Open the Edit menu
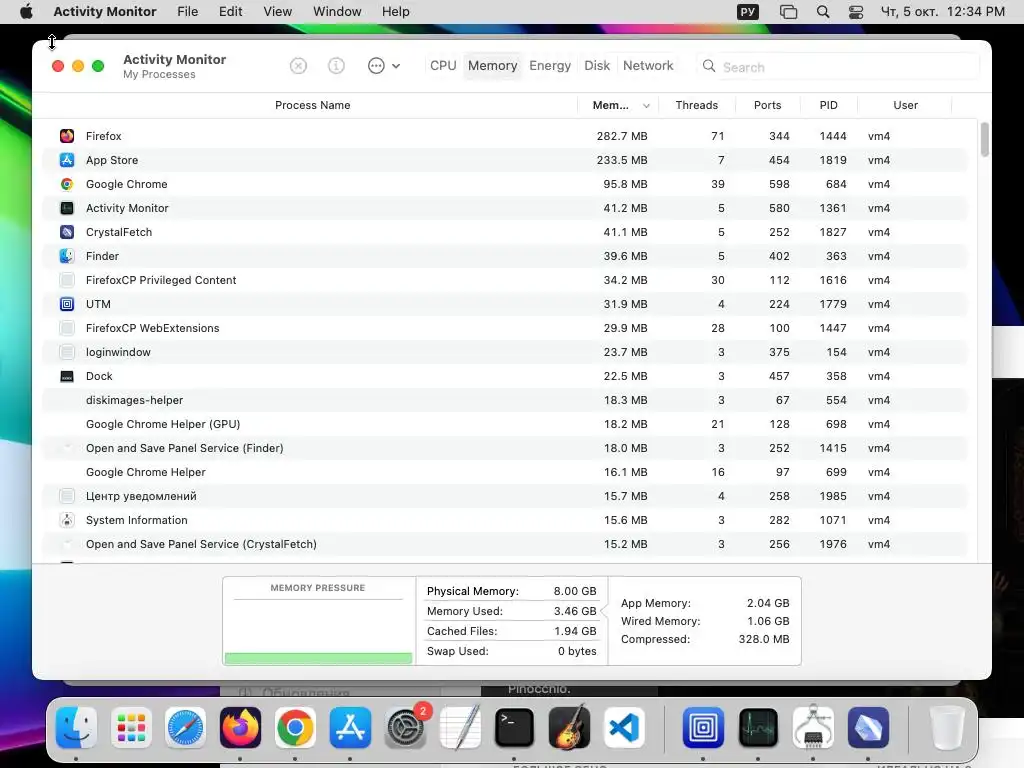The height and width of the screenshot is (768, 1024). pyautogui.click(x=231, y=12)
